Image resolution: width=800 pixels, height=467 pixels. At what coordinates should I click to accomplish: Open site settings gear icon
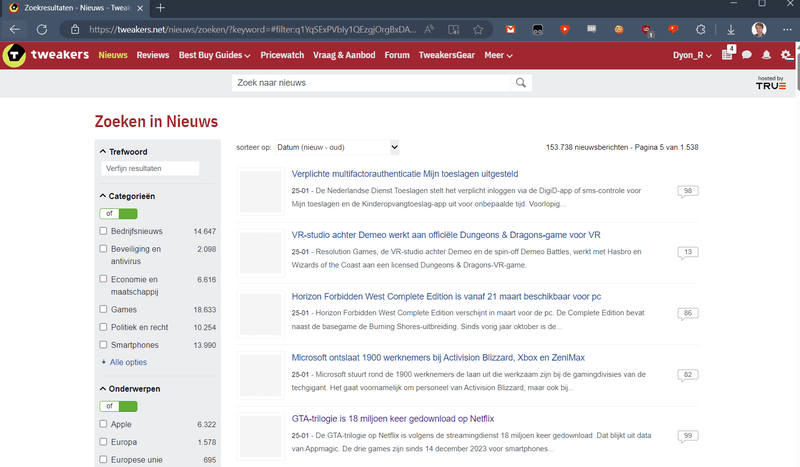coord(786,55)
